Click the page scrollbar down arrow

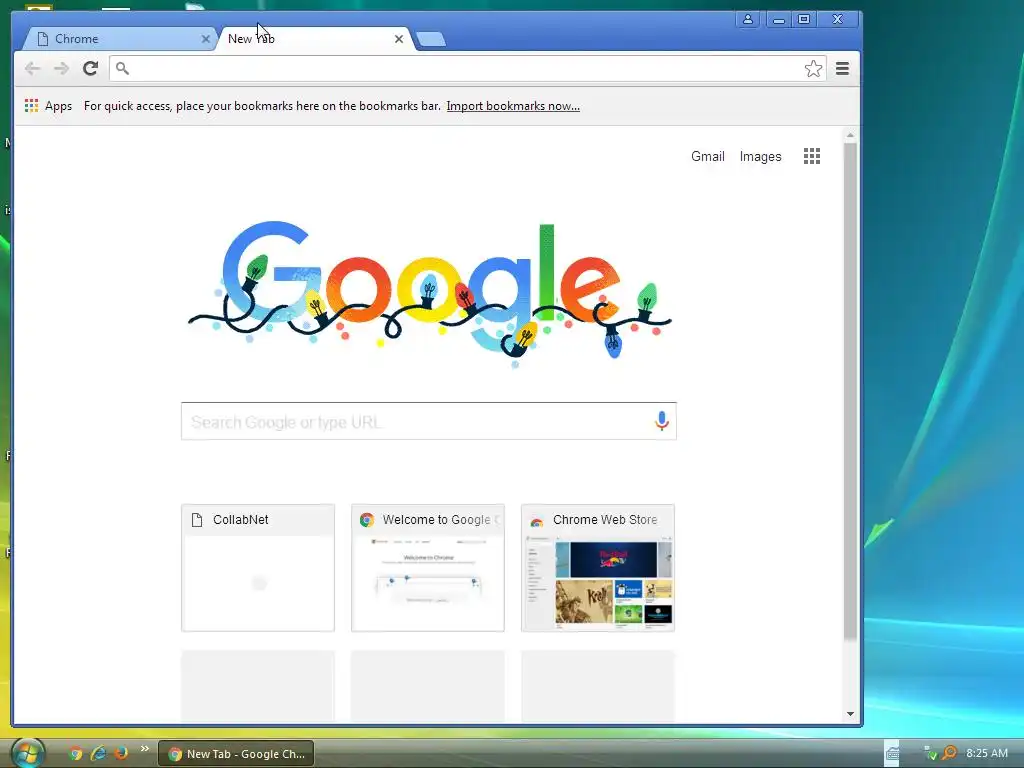click(x=850, y=714)
